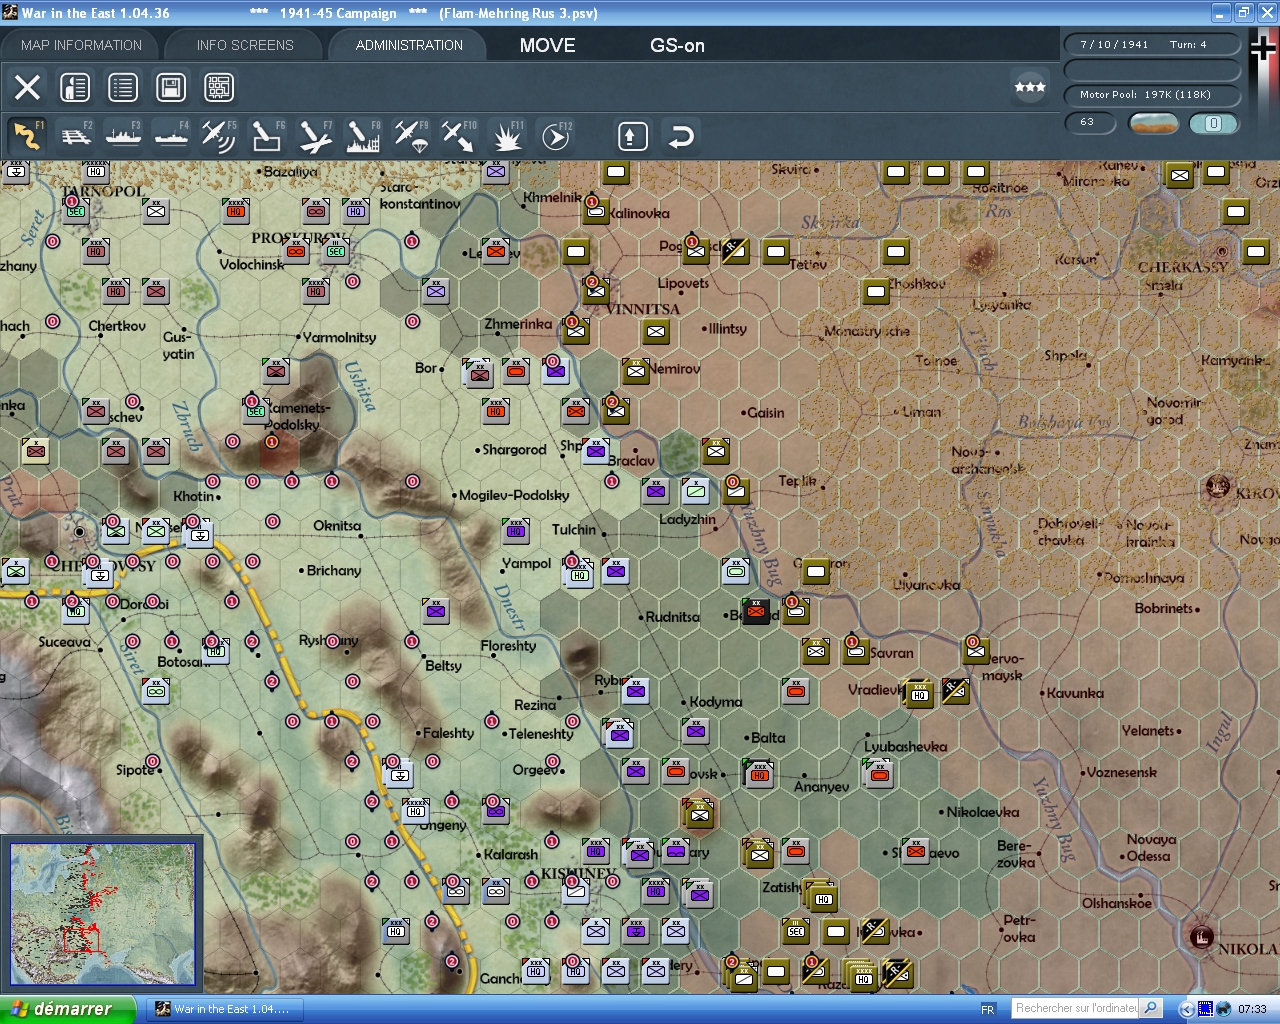Viewport: 1280px width, 1024px height.
Task: Click the up-arrow box icon in the toolbar
Action: click(632, 136)
